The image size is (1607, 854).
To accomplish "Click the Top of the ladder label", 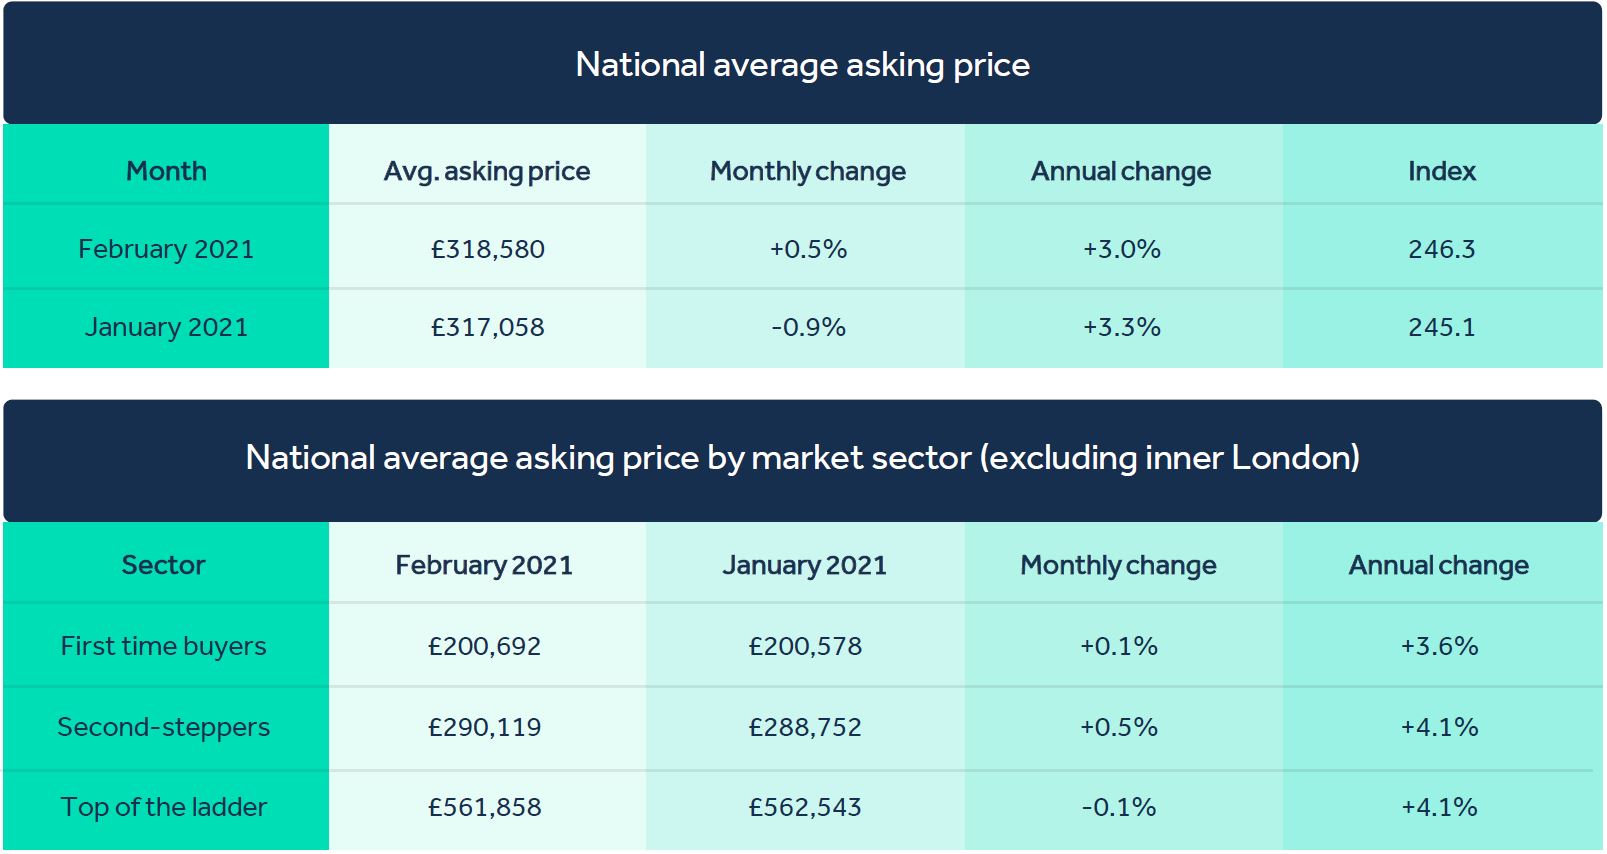I will click(x=164, y=807).
